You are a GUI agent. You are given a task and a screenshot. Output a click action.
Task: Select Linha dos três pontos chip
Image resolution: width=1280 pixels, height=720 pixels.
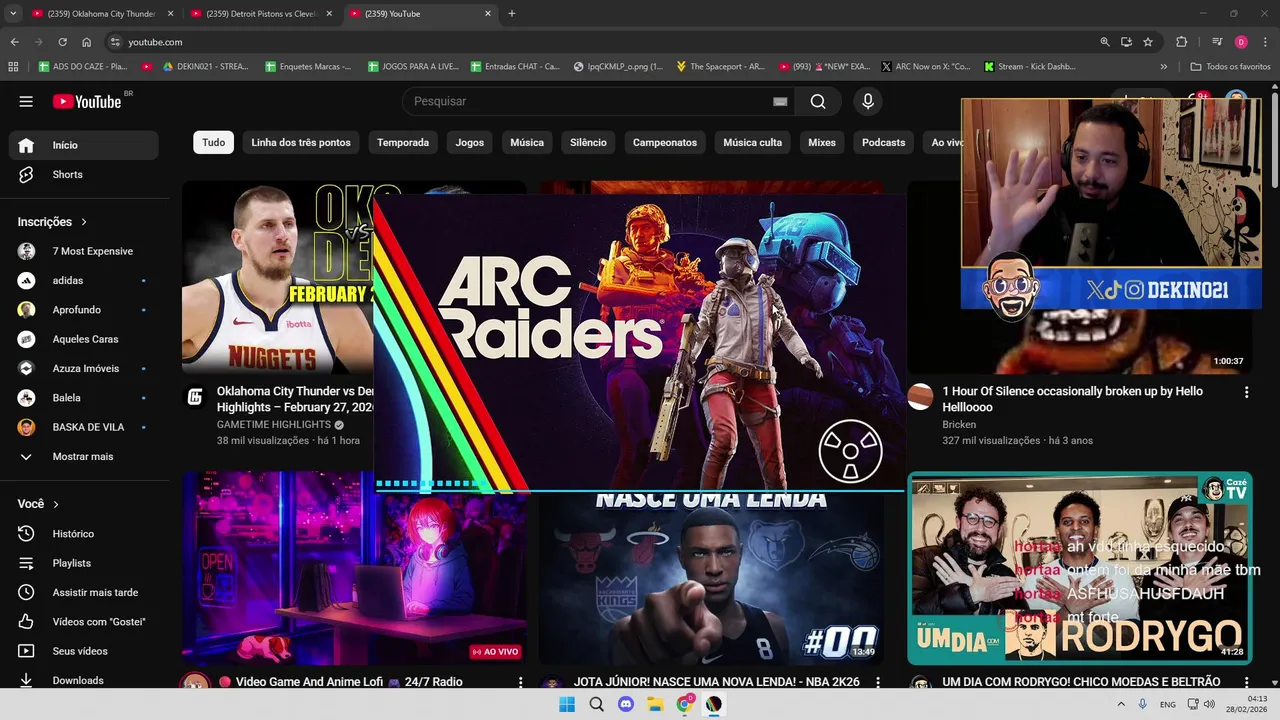coord(301,142)
